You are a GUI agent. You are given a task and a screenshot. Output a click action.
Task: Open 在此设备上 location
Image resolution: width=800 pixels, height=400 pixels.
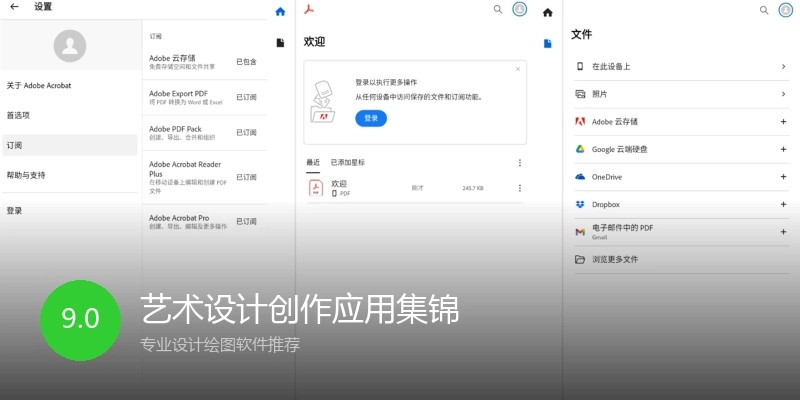(681, 66)
